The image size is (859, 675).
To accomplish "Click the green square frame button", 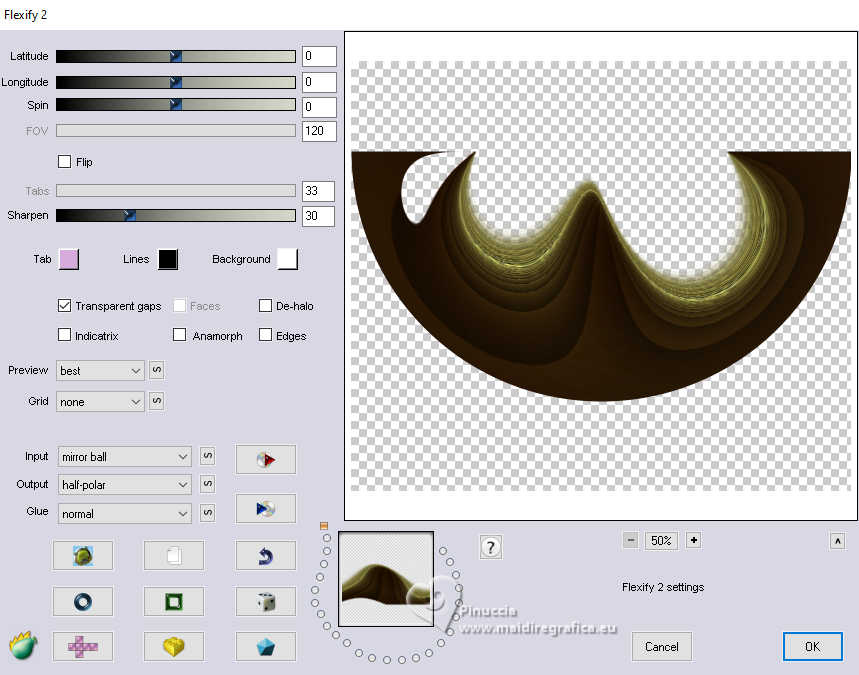I will 174,602.
